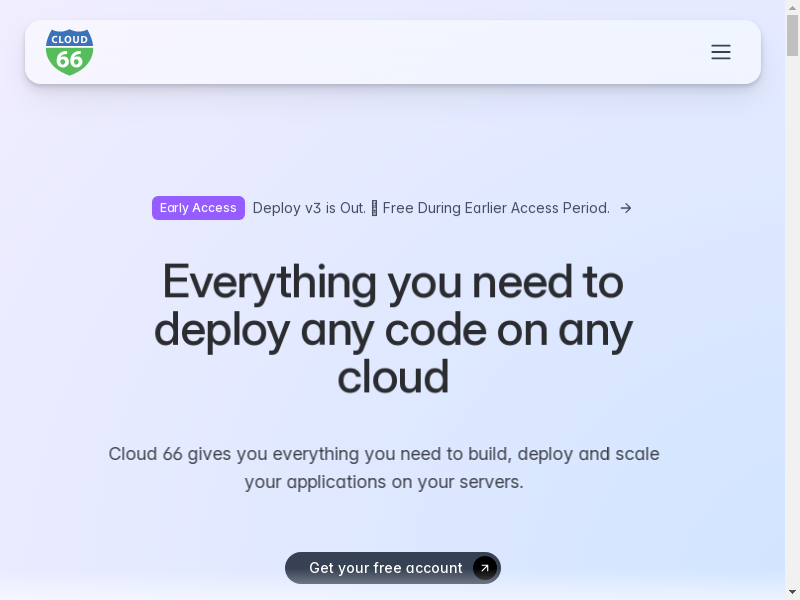Click the scrollbar up arrow
Screen dimensions: 800x600
[x=792, y=7]
